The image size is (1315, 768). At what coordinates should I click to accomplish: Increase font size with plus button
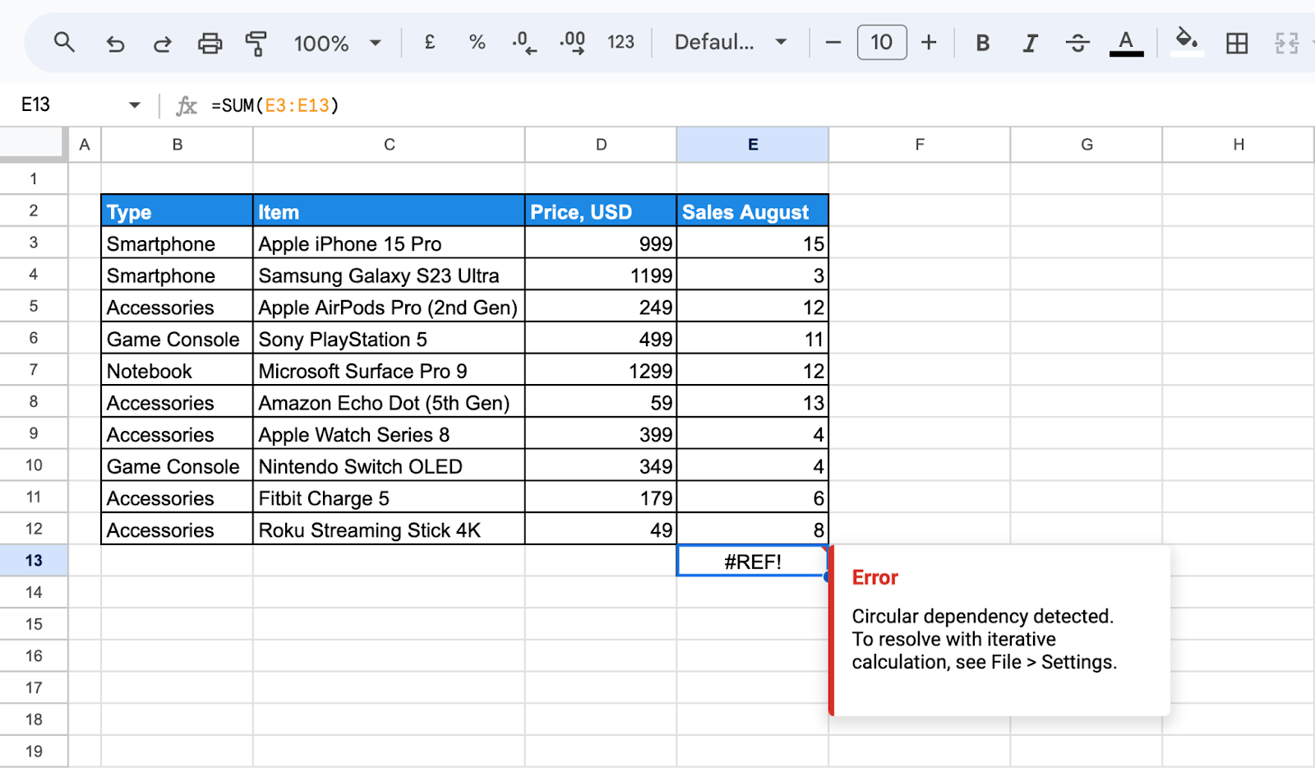[x=929, y=42]
